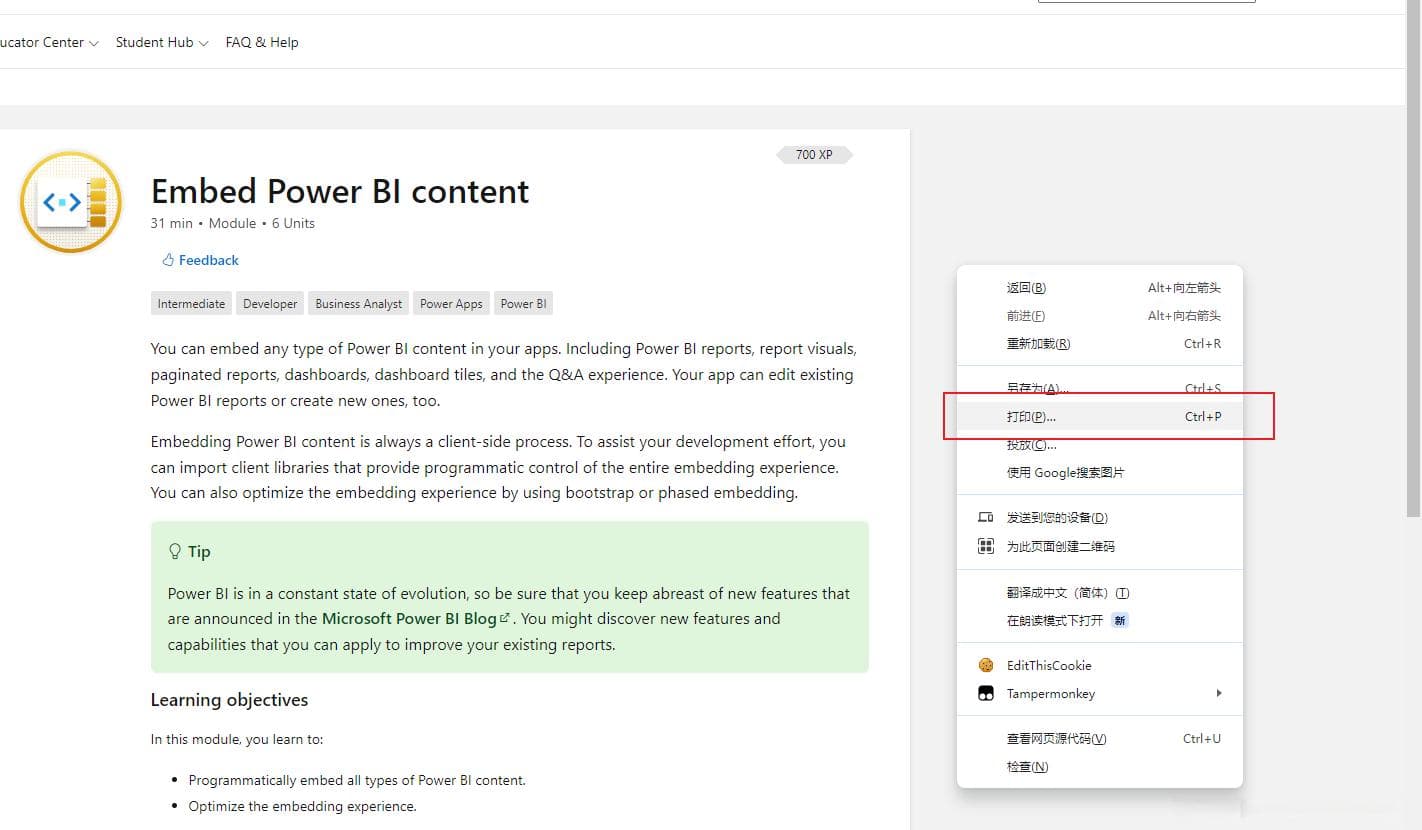
Task: Open the 打印(P)... context menu entry
Action: 1099,416
